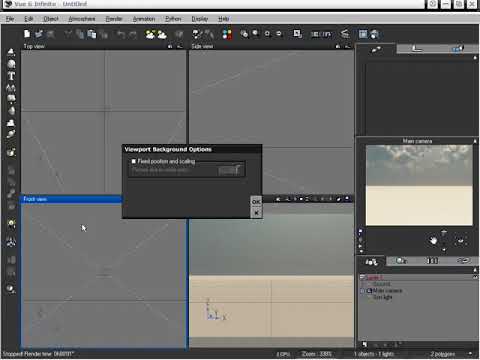Switch to the materials tab in browser
480x360 pixels.
tap(401, 261)
